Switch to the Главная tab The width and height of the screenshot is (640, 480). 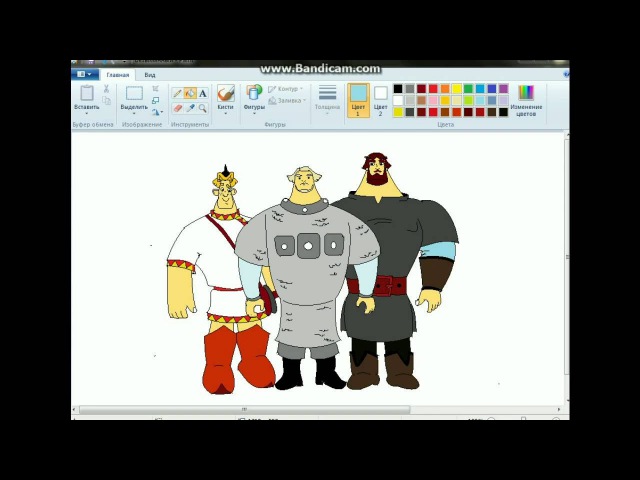[x=118, y=75]
